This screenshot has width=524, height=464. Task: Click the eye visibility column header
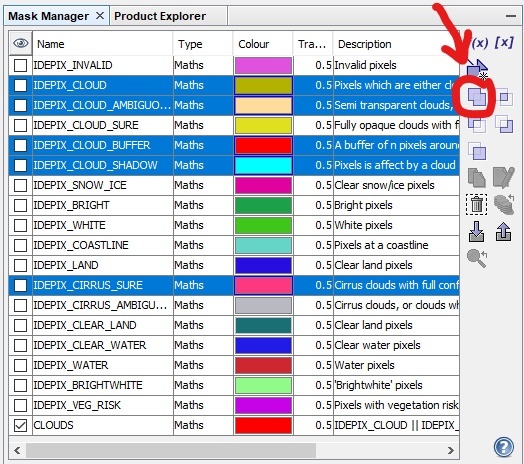point(20,43)
